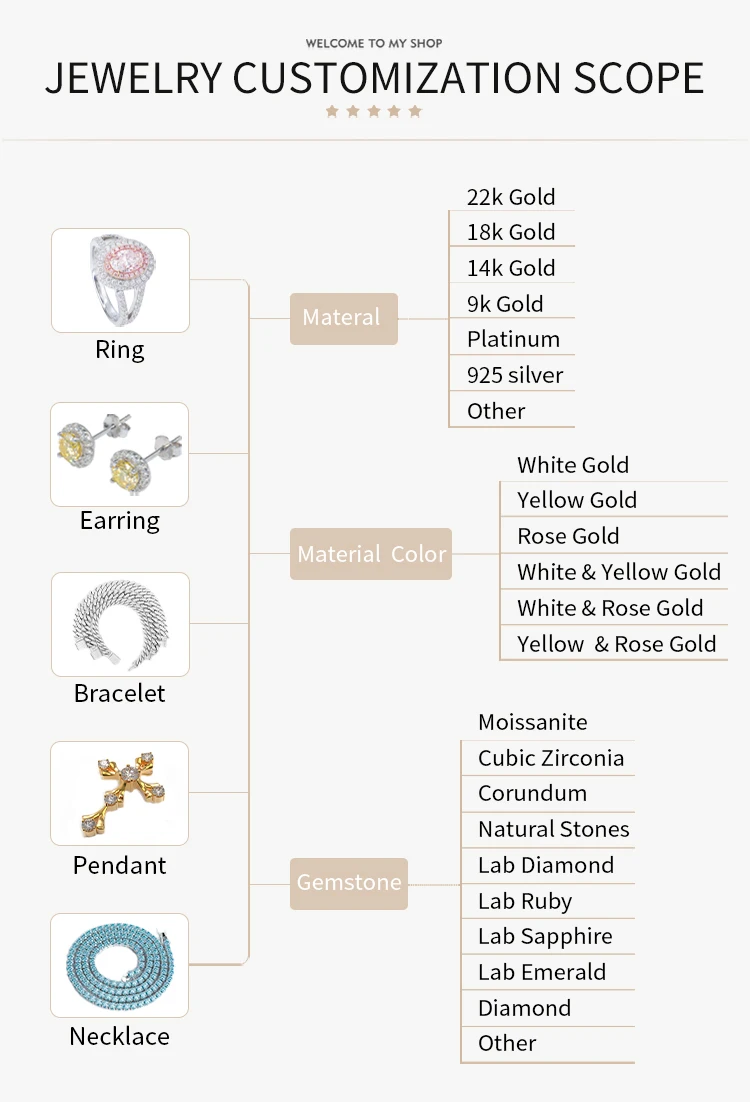
Task: Pick the 22k Gold option
Action: 511,197
